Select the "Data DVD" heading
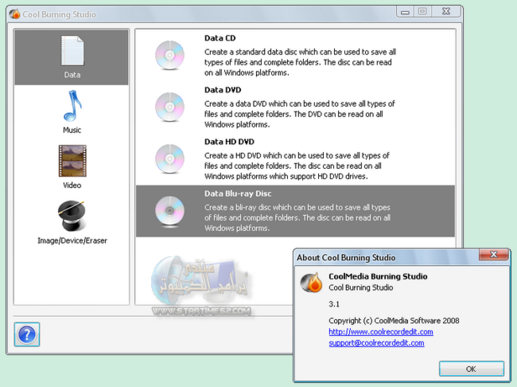This screenshot has width=517, height=387. coord(223,90)
